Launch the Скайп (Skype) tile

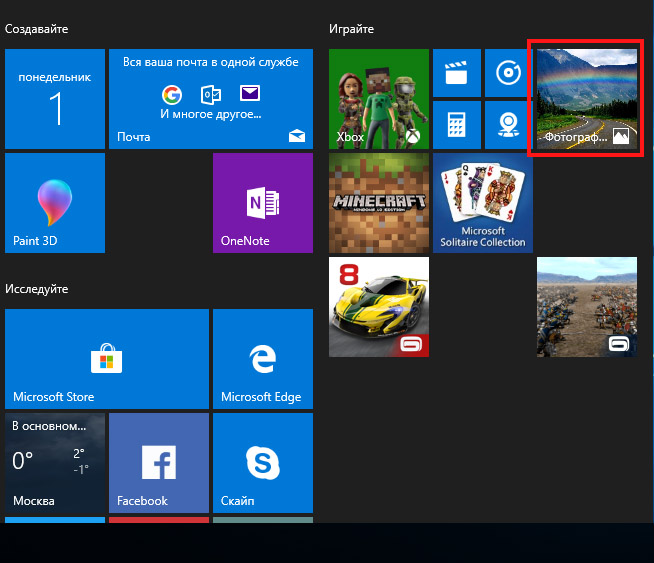click(263, 463)
